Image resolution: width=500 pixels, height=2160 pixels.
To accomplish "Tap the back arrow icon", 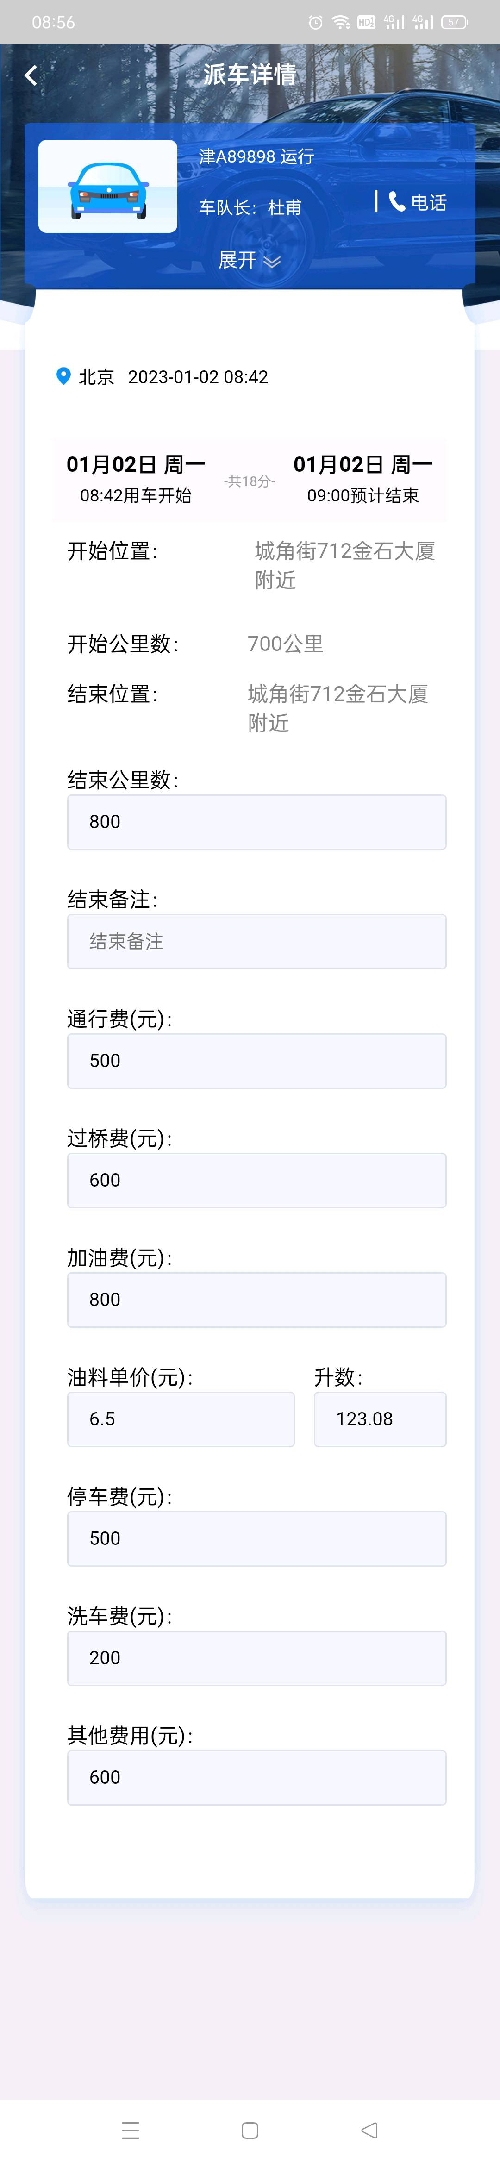I will pyautogui.click(x=31, y=75).
